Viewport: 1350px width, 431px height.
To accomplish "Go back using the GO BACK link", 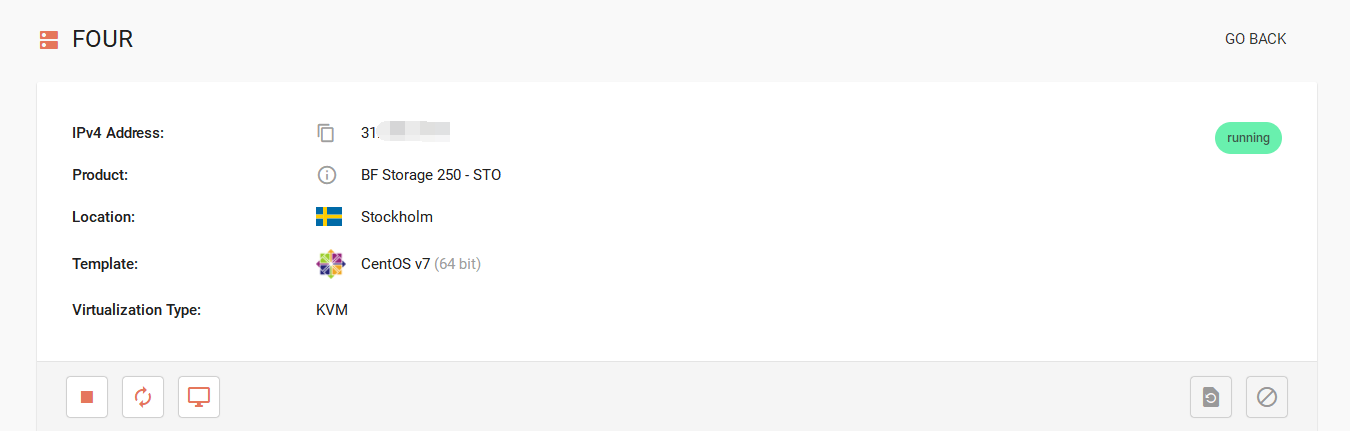I will coord(1255,39).
